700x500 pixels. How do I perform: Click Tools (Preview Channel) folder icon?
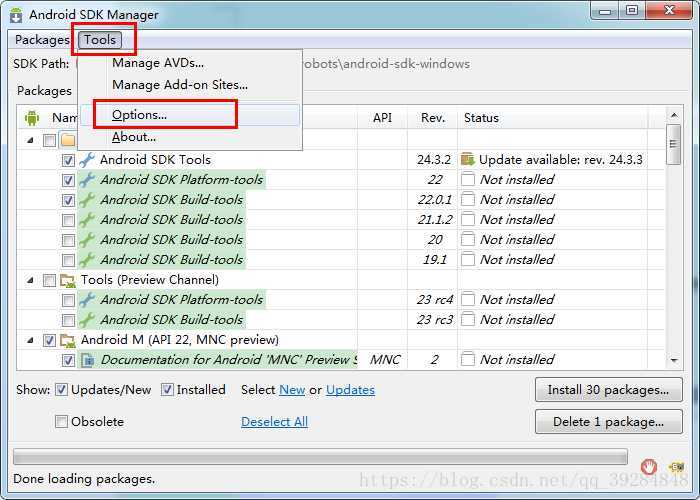(x=68, y=280)
